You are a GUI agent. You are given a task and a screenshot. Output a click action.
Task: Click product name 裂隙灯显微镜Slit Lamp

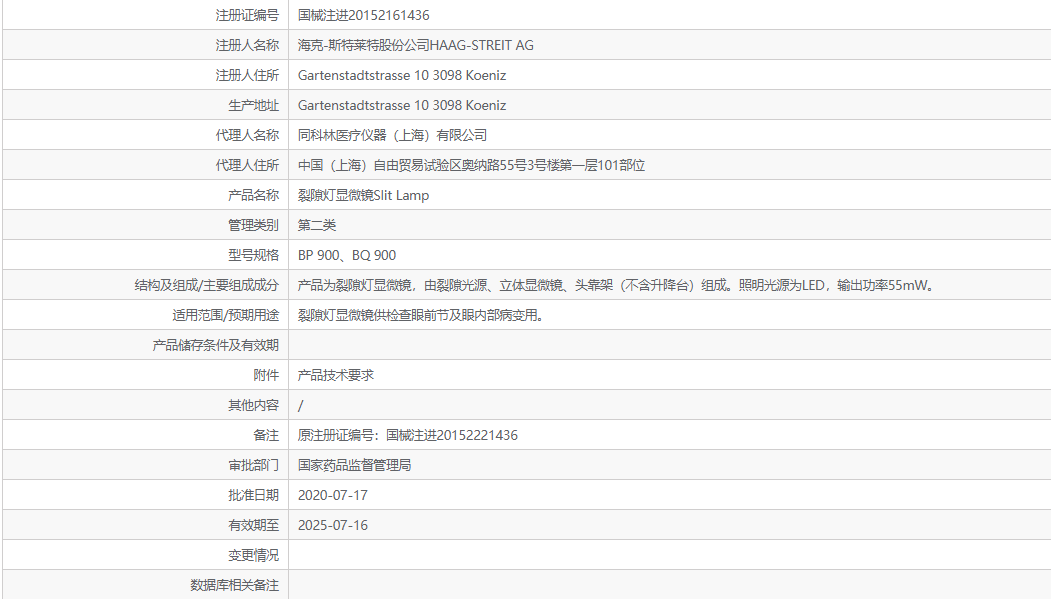pyautogui.click(x=363, y=195)
